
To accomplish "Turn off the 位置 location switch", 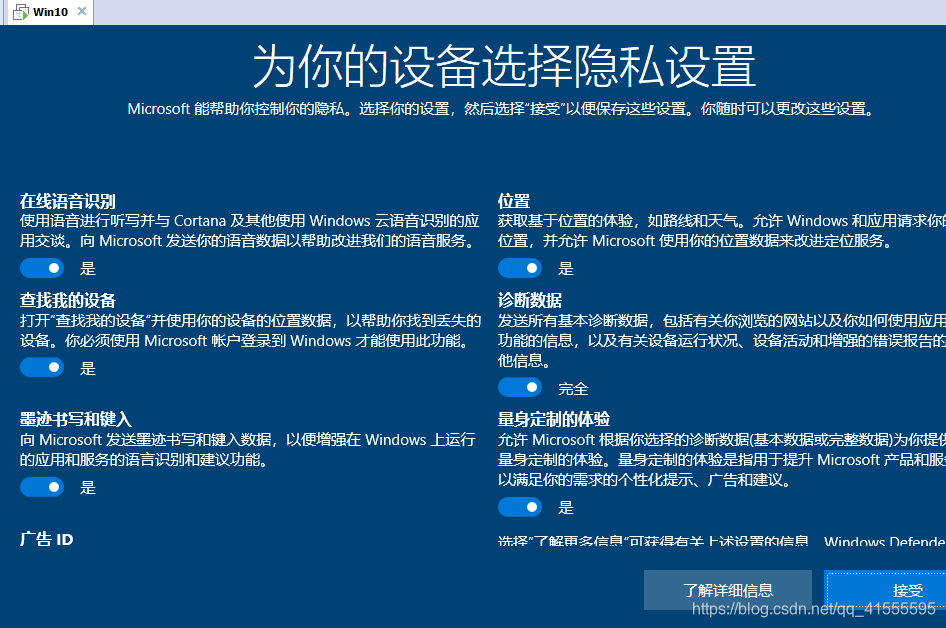I will (x=520, y=268).
